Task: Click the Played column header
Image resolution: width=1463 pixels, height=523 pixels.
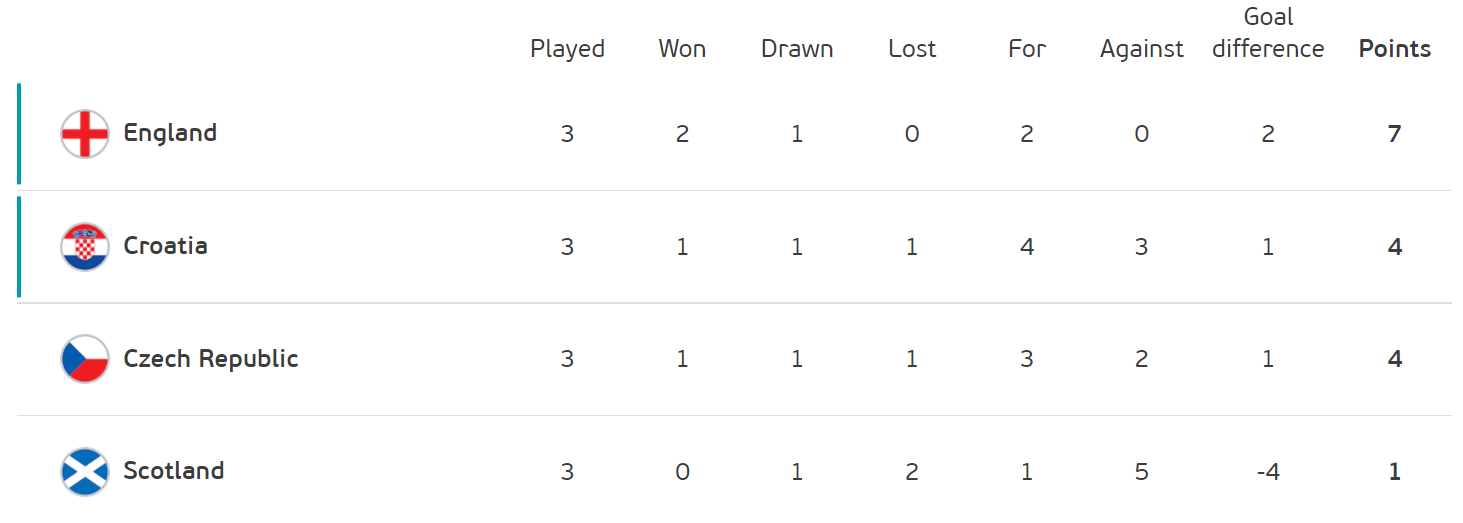Action: click(x=567, y=49)
